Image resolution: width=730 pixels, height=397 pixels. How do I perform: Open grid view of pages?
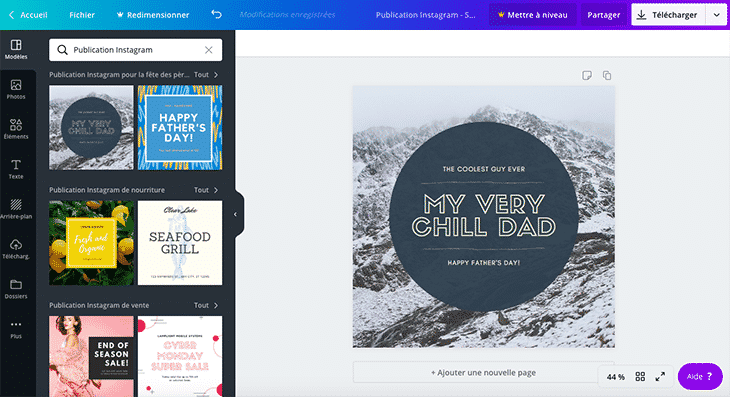[x=640, y=377]
